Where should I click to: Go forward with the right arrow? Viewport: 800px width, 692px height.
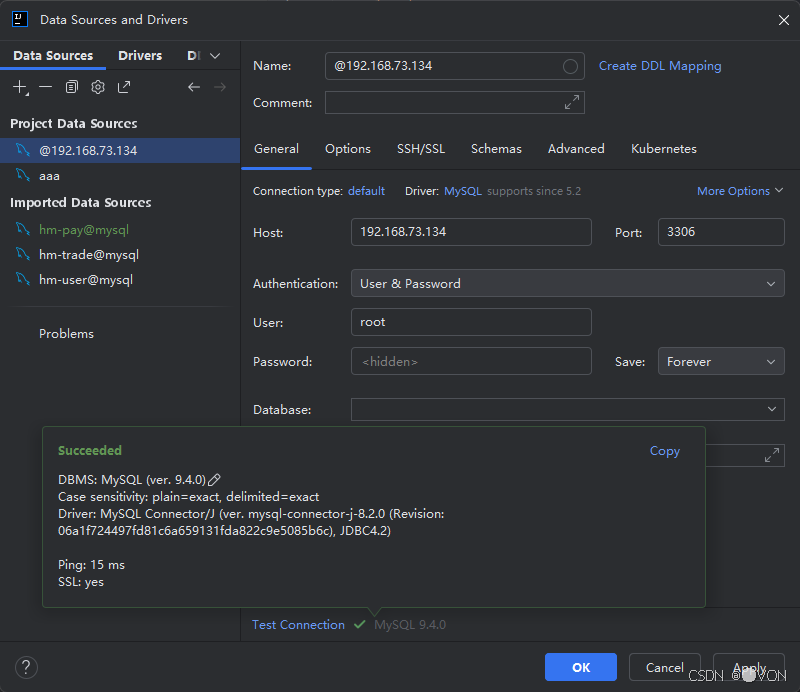click(x=220, y=87)
